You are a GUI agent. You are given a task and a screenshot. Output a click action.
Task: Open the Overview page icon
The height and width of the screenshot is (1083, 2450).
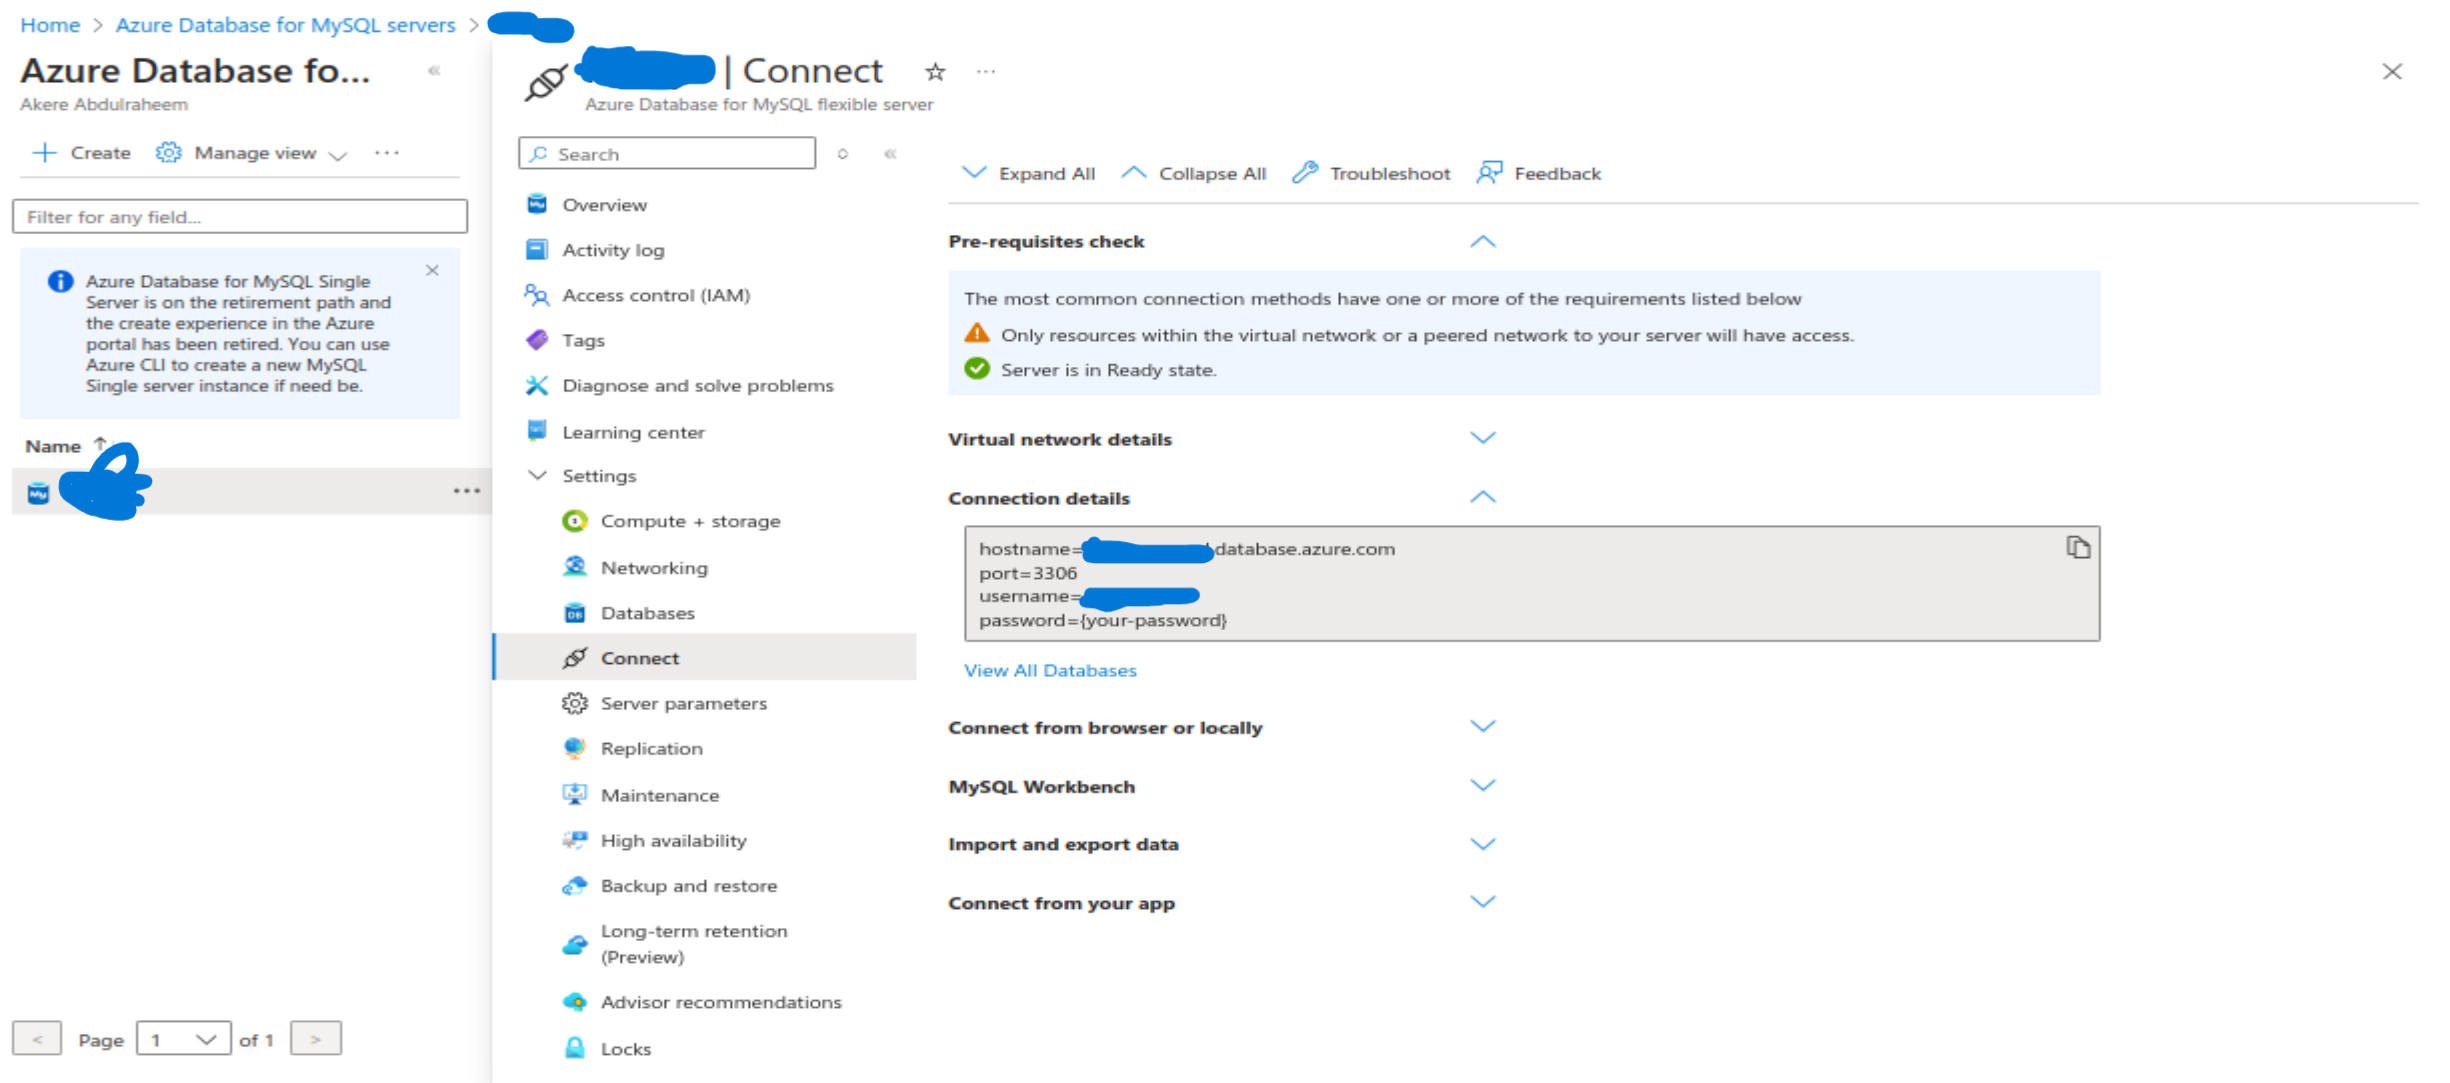pos(537,204)
